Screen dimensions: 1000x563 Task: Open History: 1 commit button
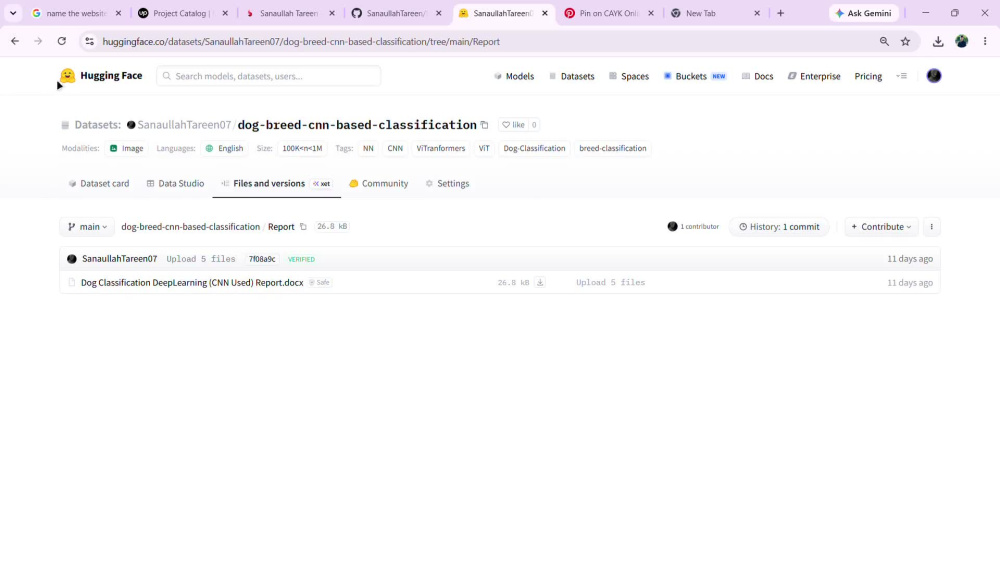[779, 226]
